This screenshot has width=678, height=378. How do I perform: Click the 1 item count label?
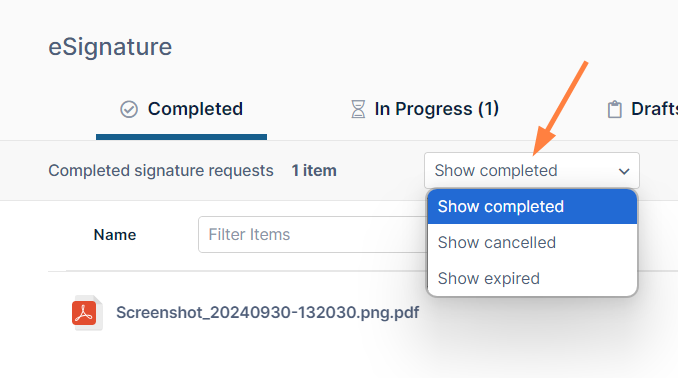coord(314,170)
